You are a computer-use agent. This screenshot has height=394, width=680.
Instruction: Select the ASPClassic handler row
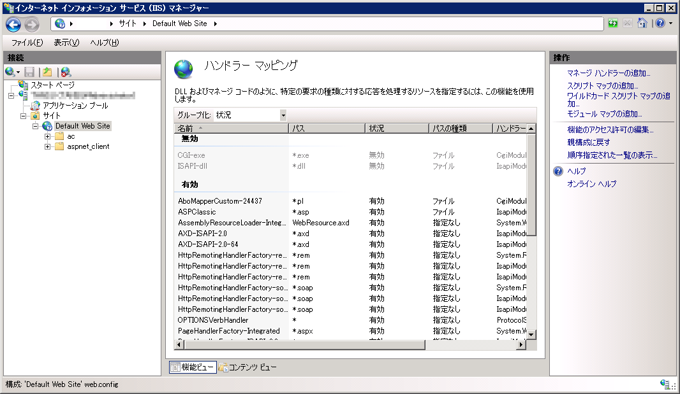click(350, 212)
